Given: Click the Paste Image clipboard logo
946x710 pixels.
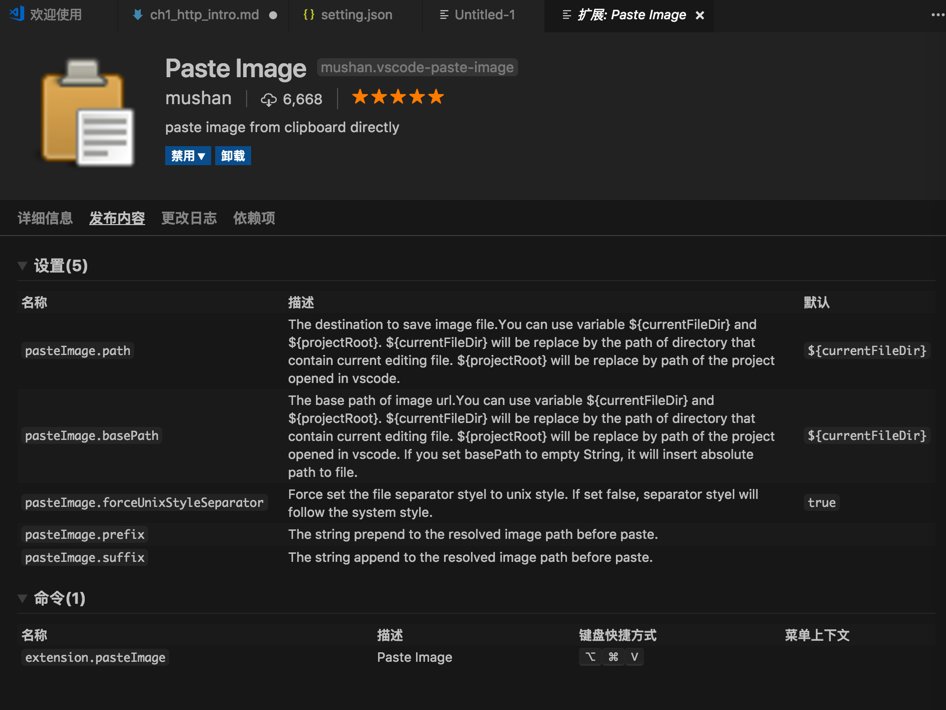Looking at the screenshot, I should click(x=88, y=111).
